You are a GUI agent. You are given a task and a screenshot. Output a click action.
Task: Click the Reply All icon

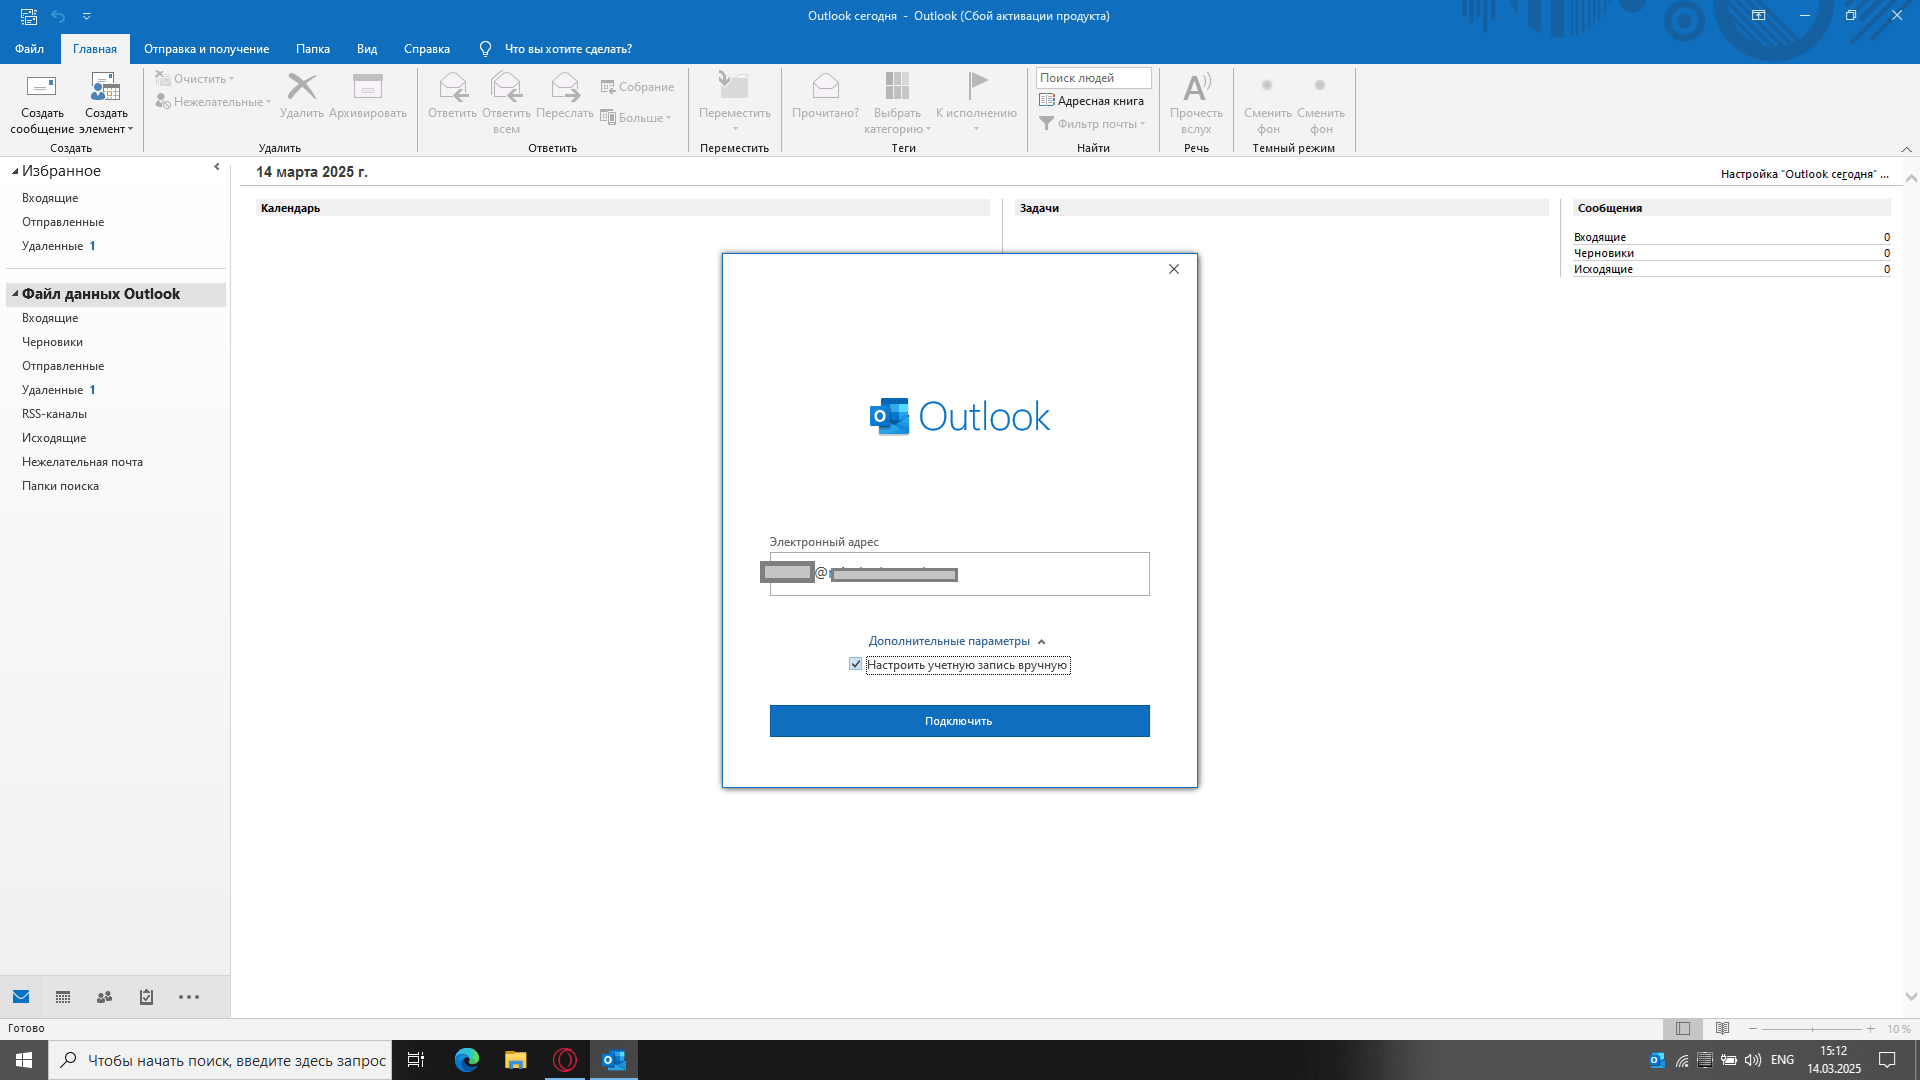pyautogui.click(x=506, y=87)
